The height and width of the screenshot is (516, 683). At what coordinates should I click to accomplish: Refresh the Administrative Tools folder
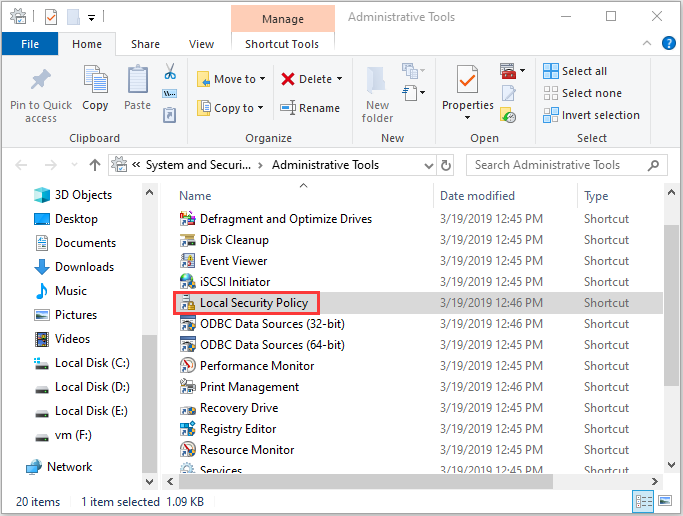pos(446,165)
